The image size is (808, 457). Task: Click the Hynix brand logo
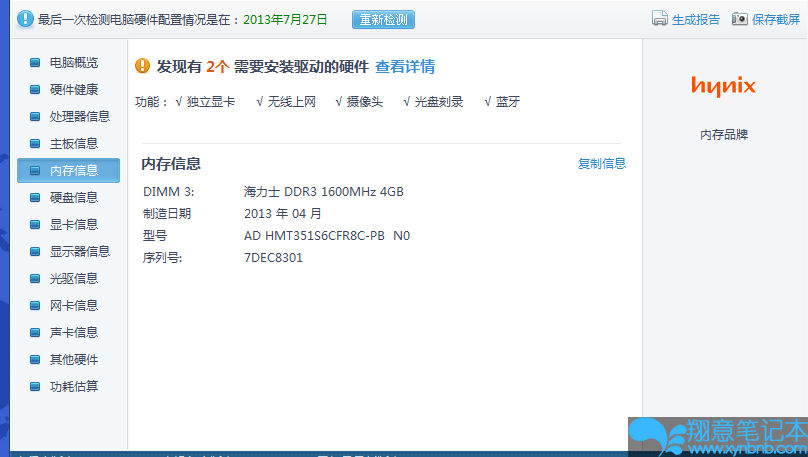pos(724,85)
